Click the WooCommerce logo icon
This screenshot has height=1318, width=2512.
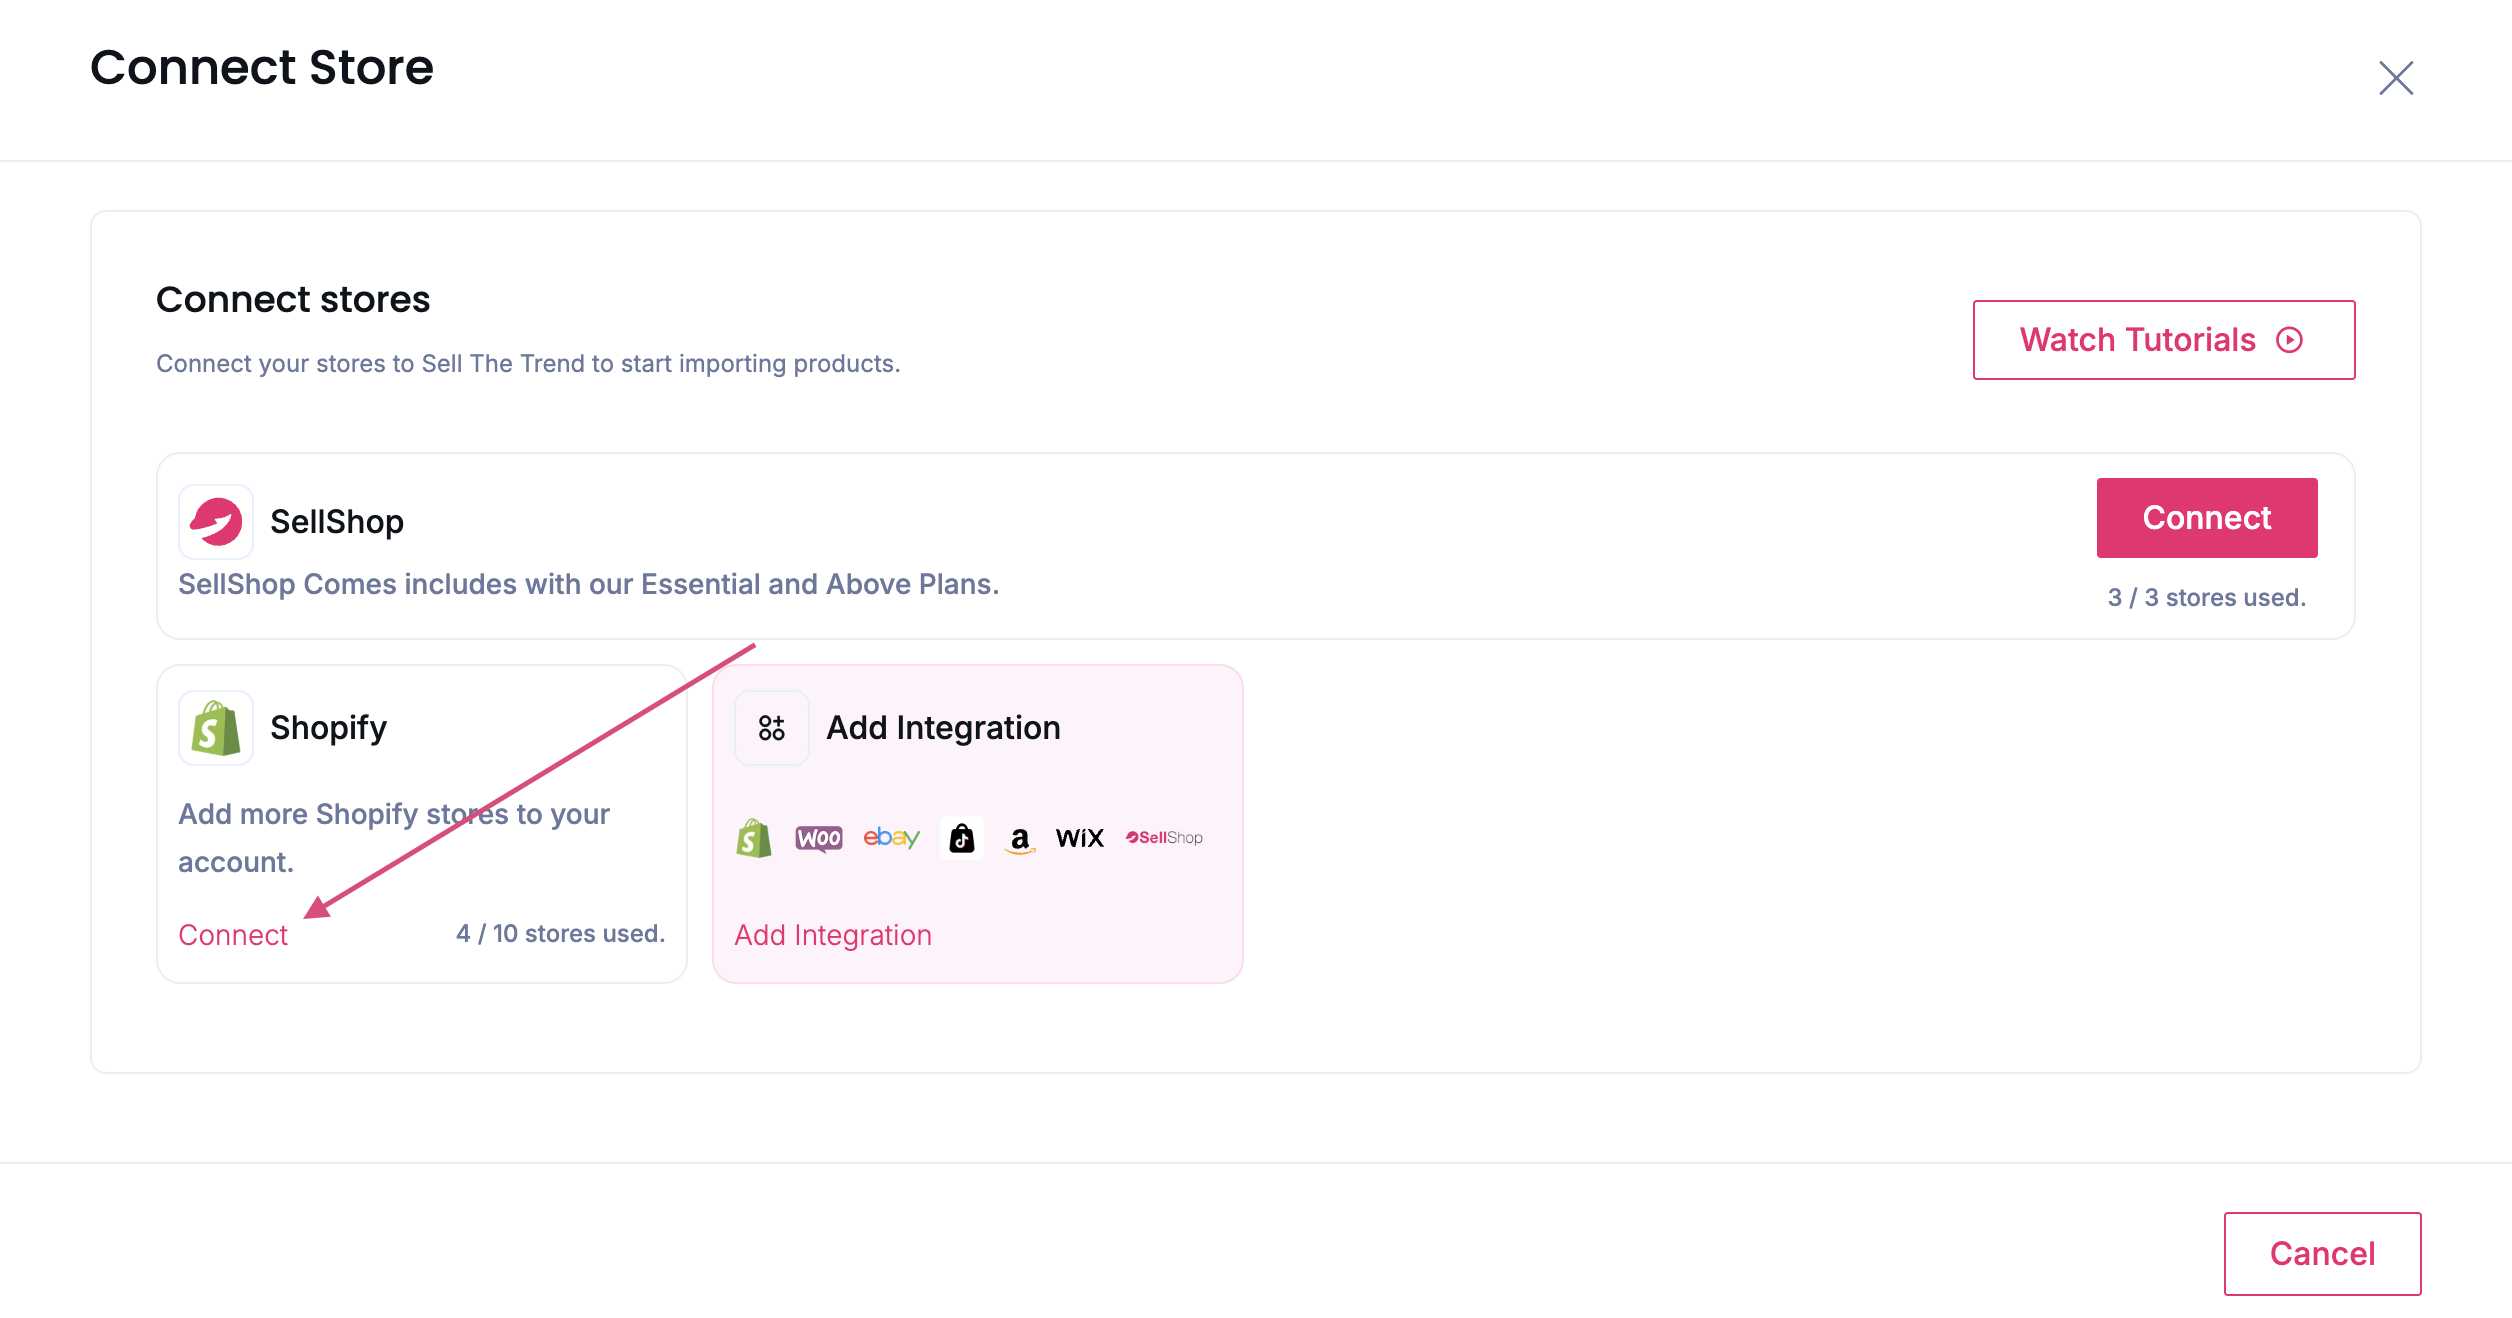[x=818, y=838]
